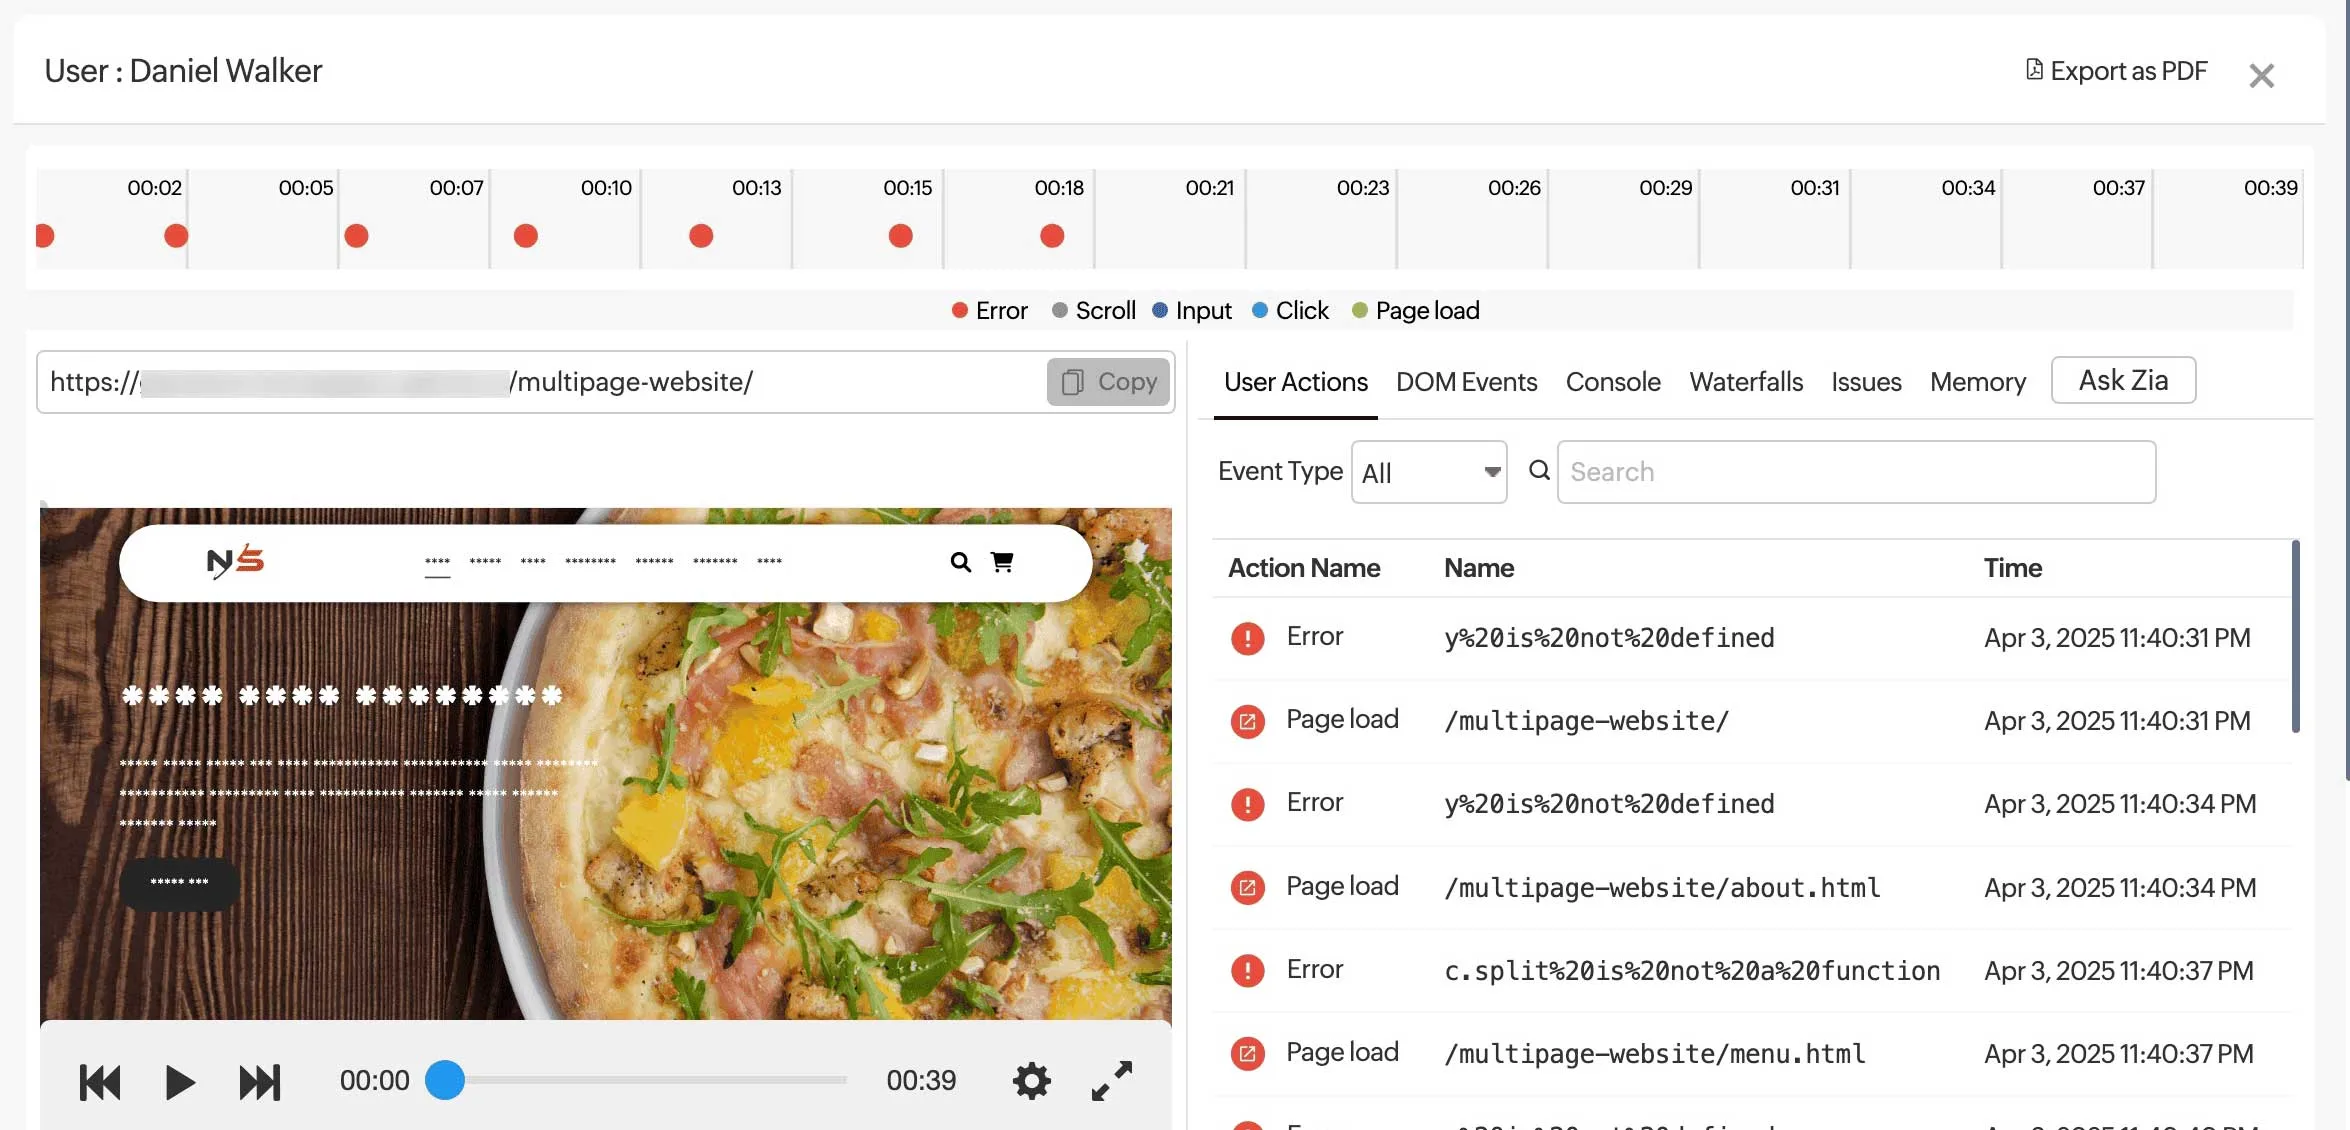Click the user actions table scrollbar
This screenshot has width=2350, height=1130.
(x=2295, y=636)
